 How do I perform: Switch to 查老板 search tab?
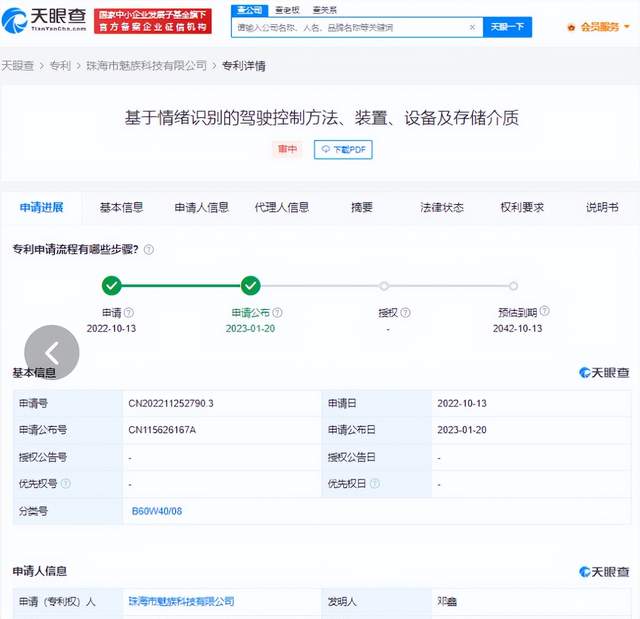(x=287, y=10)
